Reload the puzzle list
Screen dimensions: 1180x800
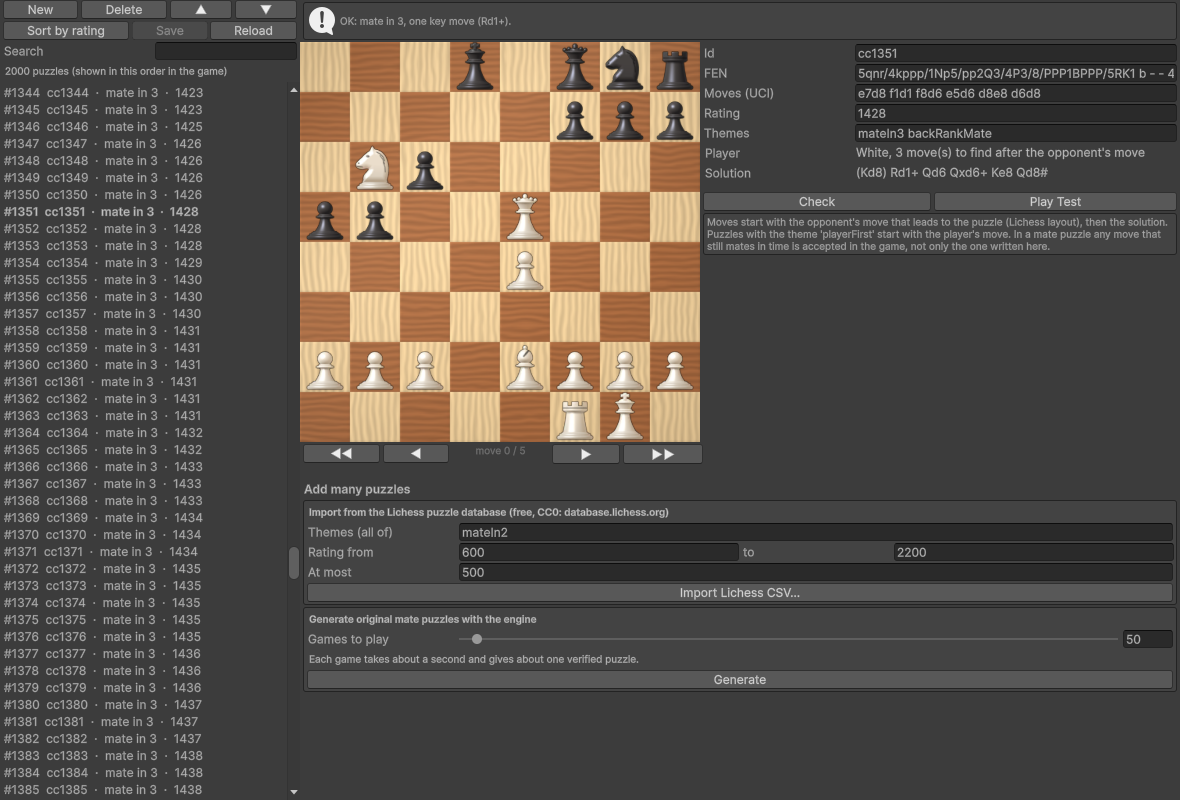pos(253,31)
